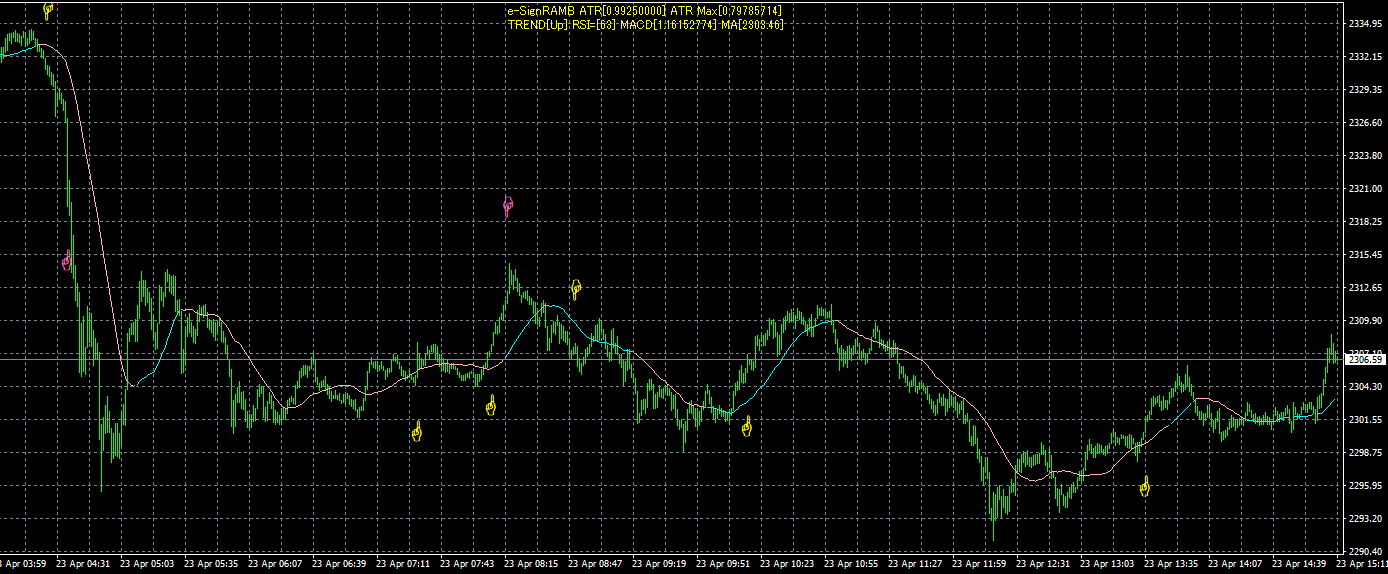Click the yellow hand signal in the top-left corner
Screen dimensions: 1388x574
tap(48, 11)
